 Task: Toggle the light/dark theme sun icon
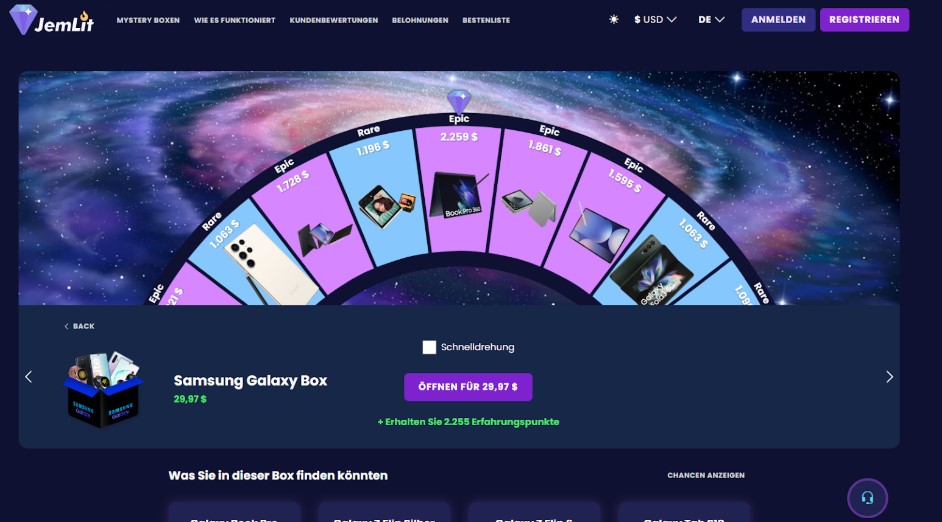613,19
